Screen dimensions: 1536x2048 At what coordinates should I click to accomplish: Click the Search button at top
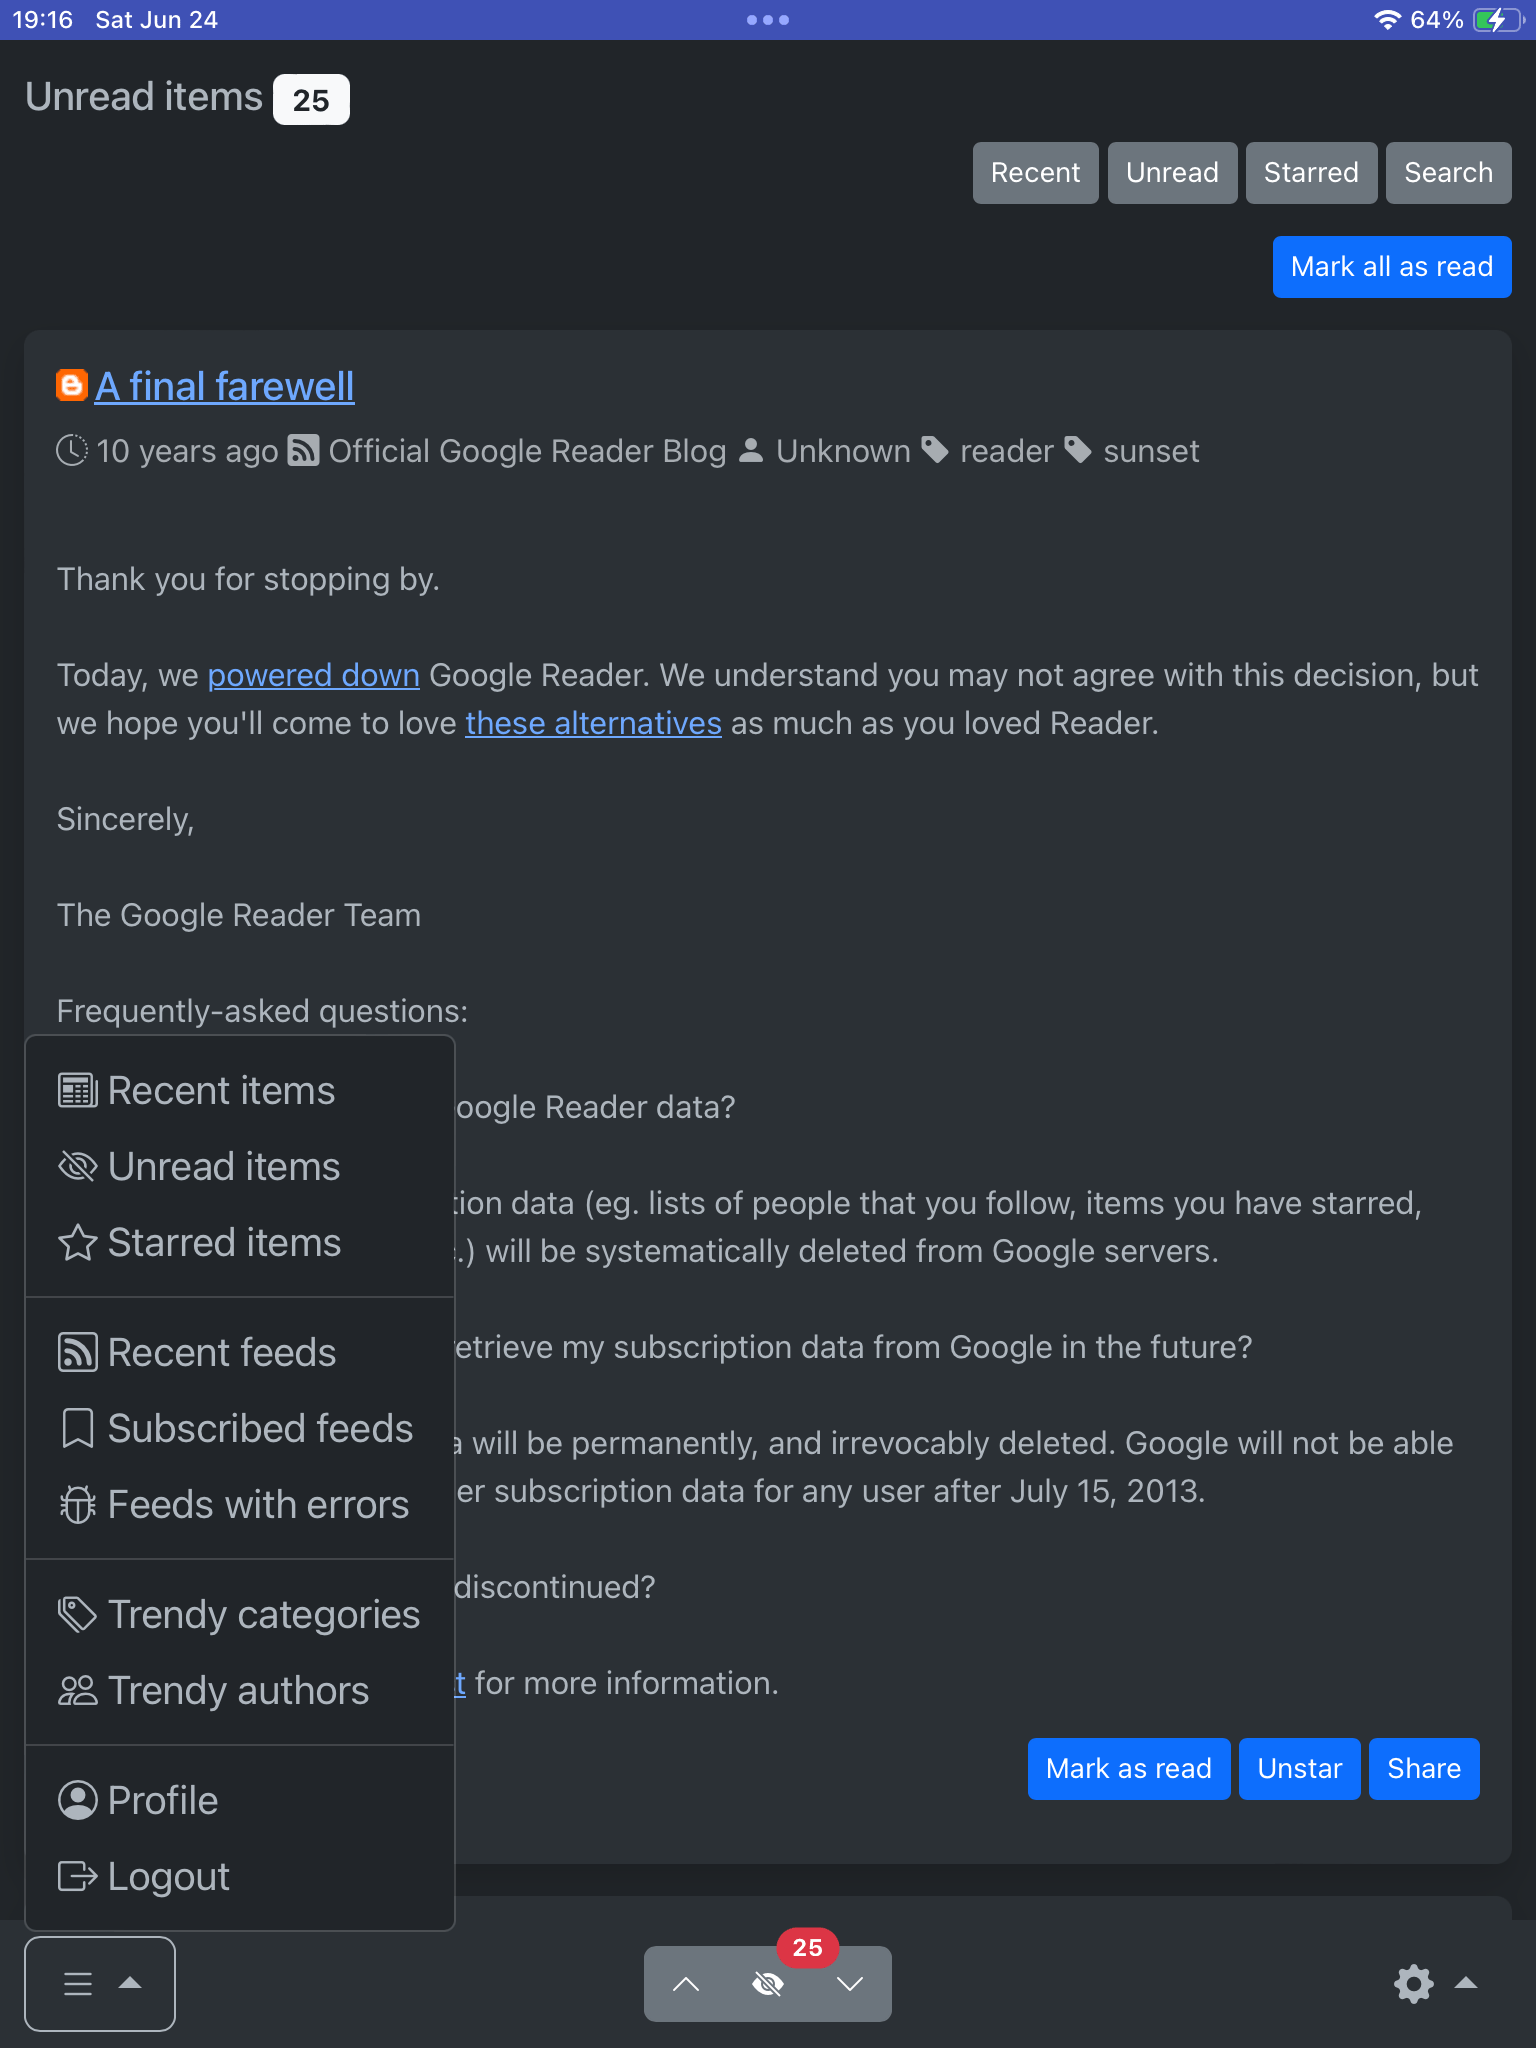coord(1448,173)
